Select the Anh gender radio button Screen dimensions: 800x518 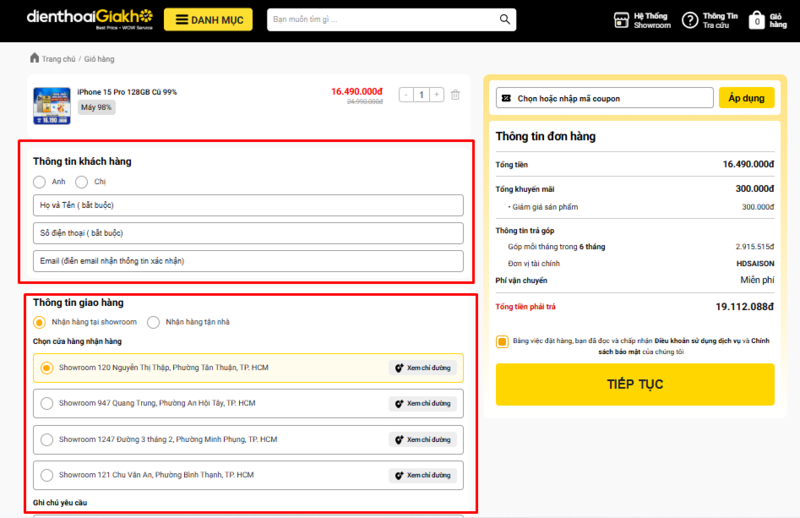[x=39, y=182]
